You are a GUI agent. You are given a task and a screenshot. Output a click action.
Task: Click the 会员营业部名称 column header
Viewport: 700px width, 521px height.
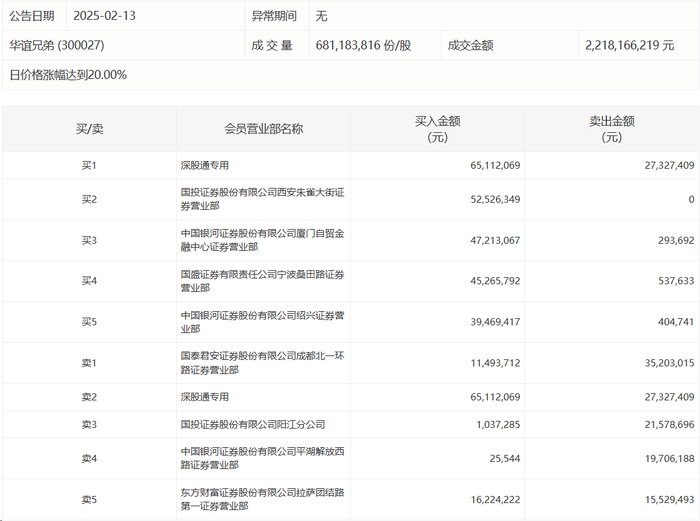click(x=263, y=129)
